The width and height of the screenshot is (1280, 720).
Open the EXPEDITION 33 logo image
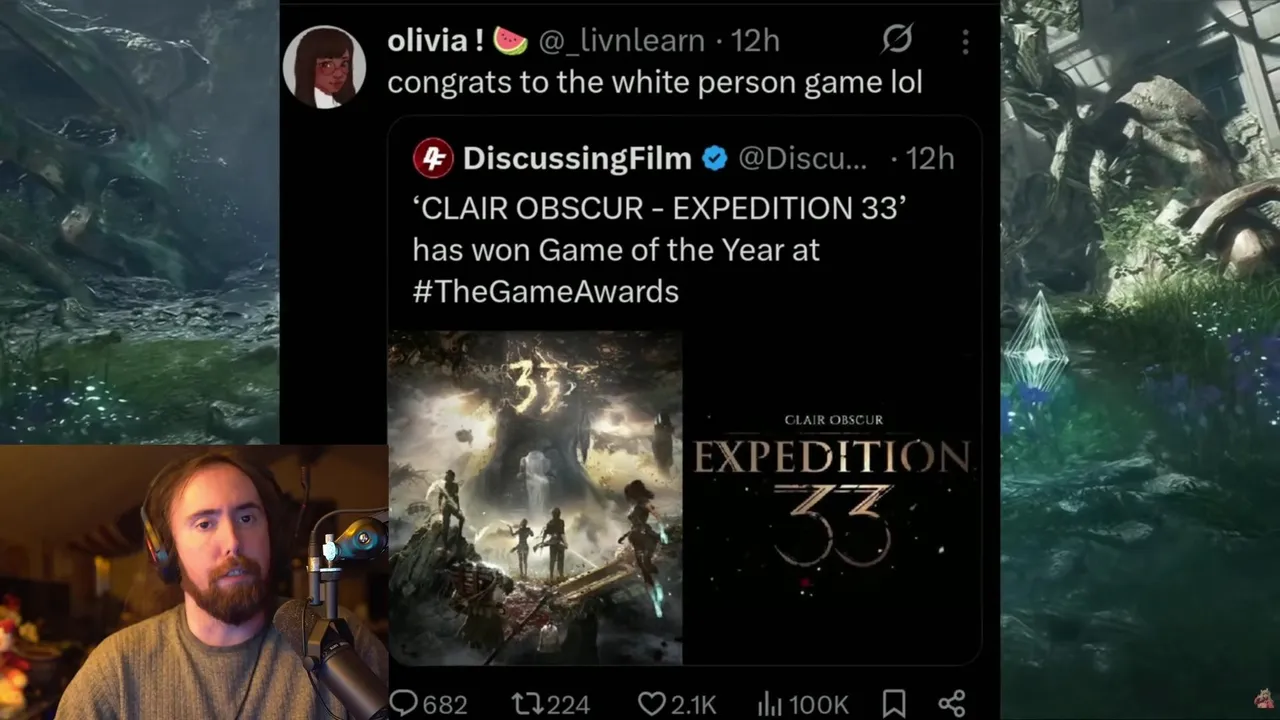click(x=832, y=498)
